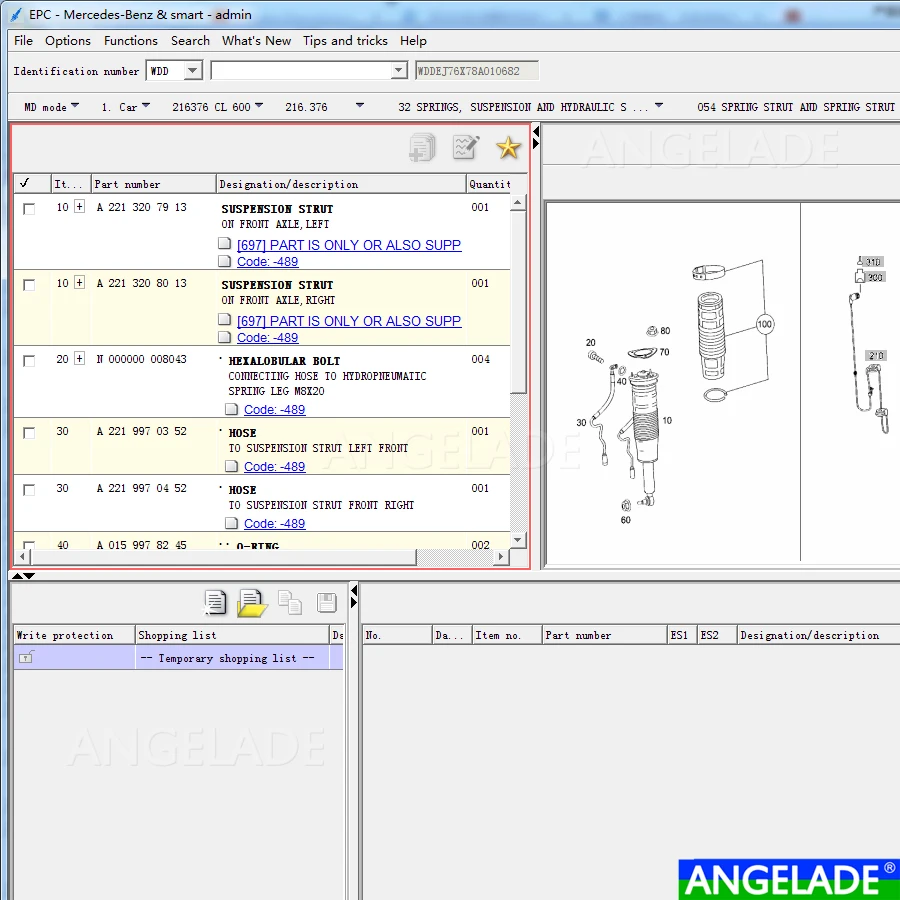Screen dimensions: 900x900
Task: Click the parts list scroll down arrow
Action: pos(518,540)
